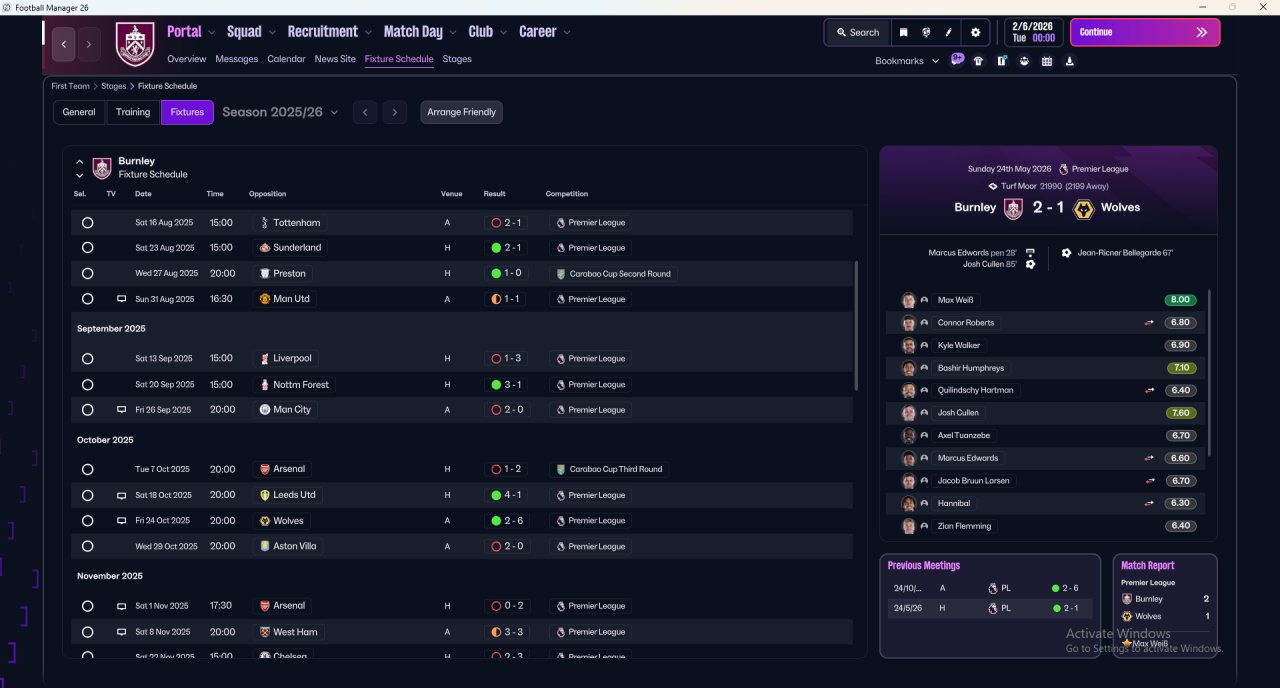Open the Season 2025/26 selector
This screenshot has height=688, width=1280.
click(x=280, y=112)
